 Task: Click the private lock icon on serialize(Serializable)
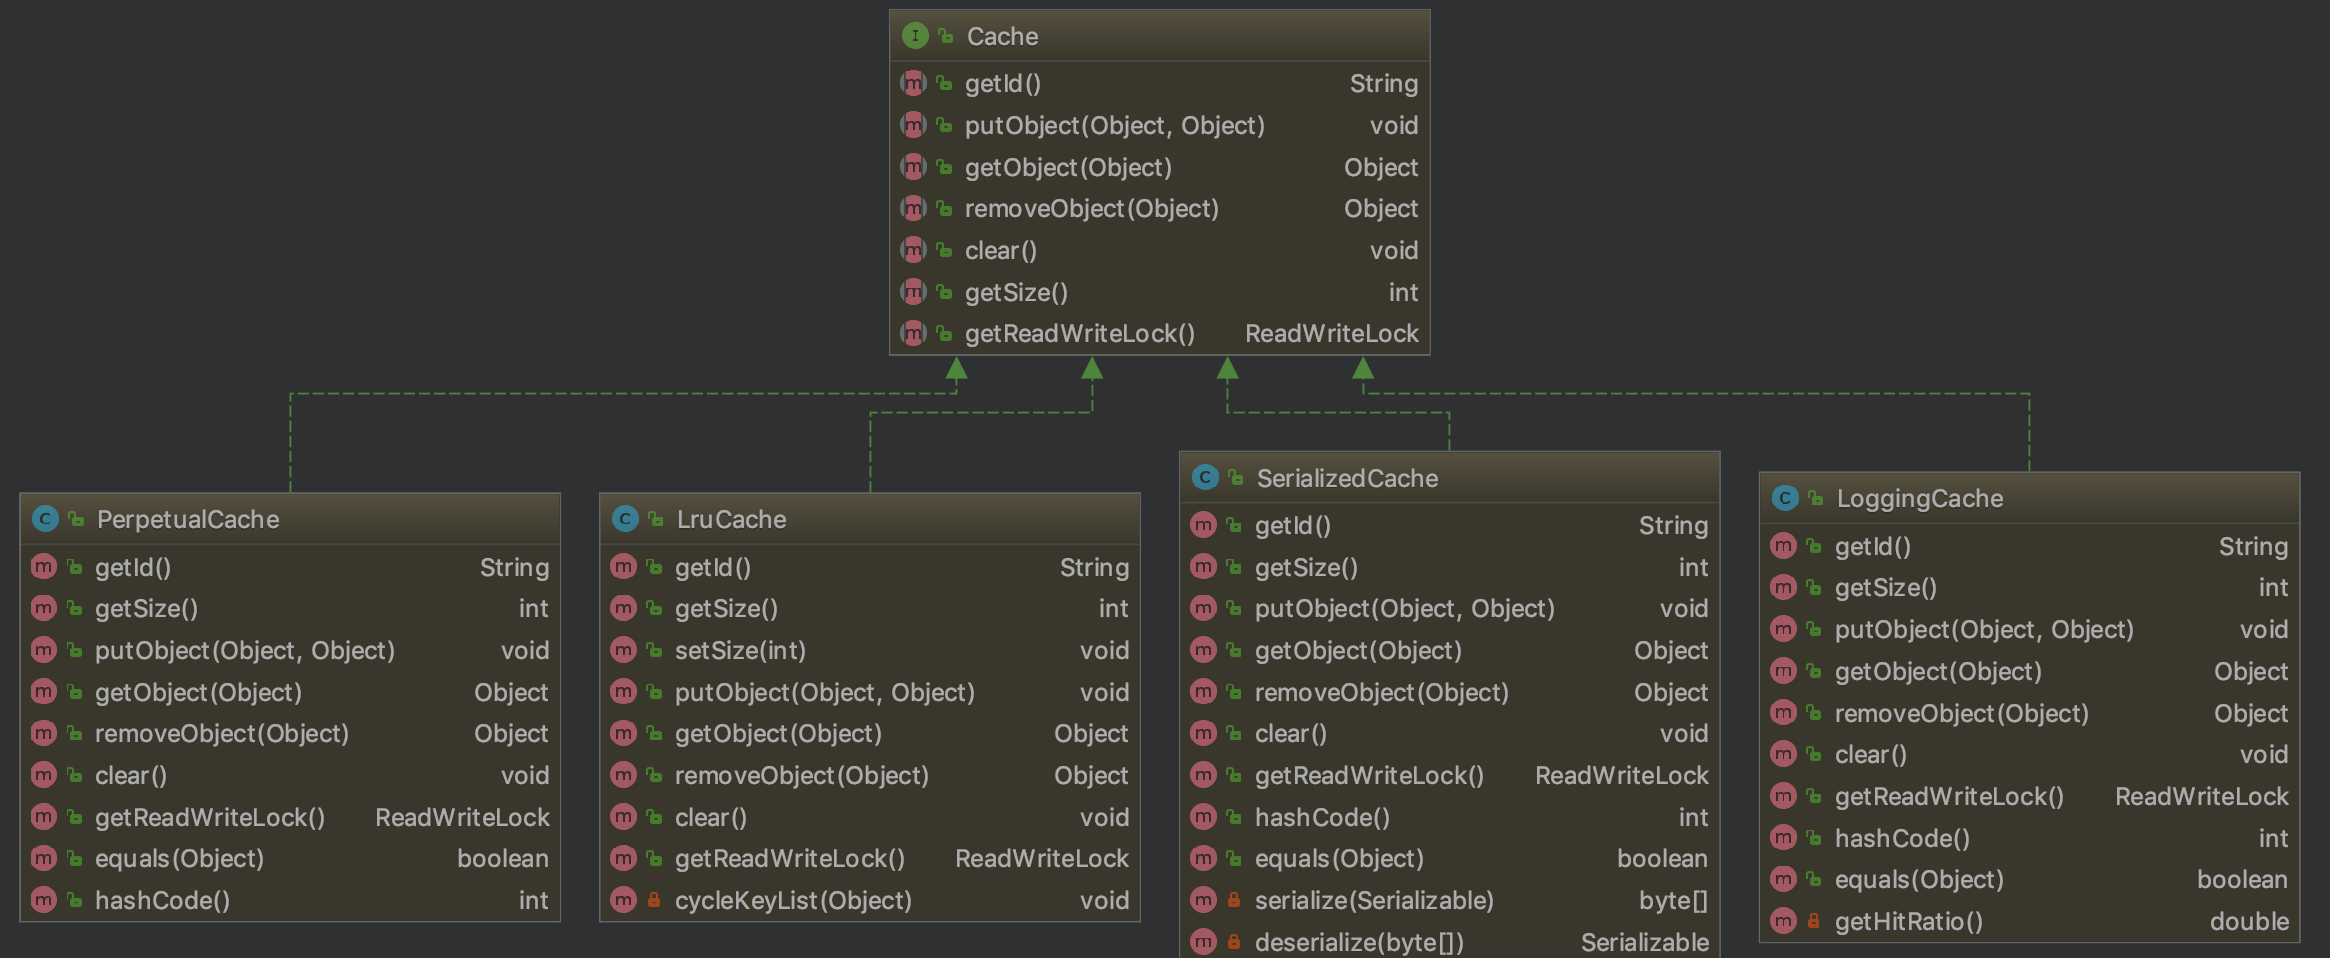(x=1234, y=900)
